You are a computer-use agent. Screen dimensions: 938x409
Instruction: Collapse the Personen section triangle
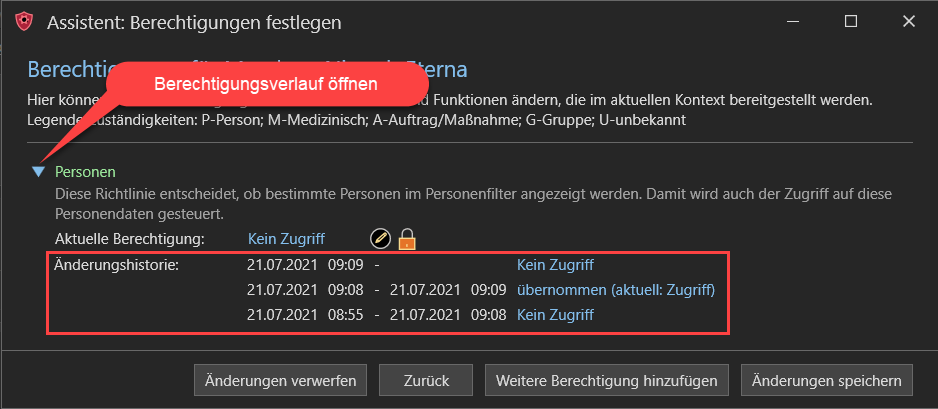[x=39, y=172]
